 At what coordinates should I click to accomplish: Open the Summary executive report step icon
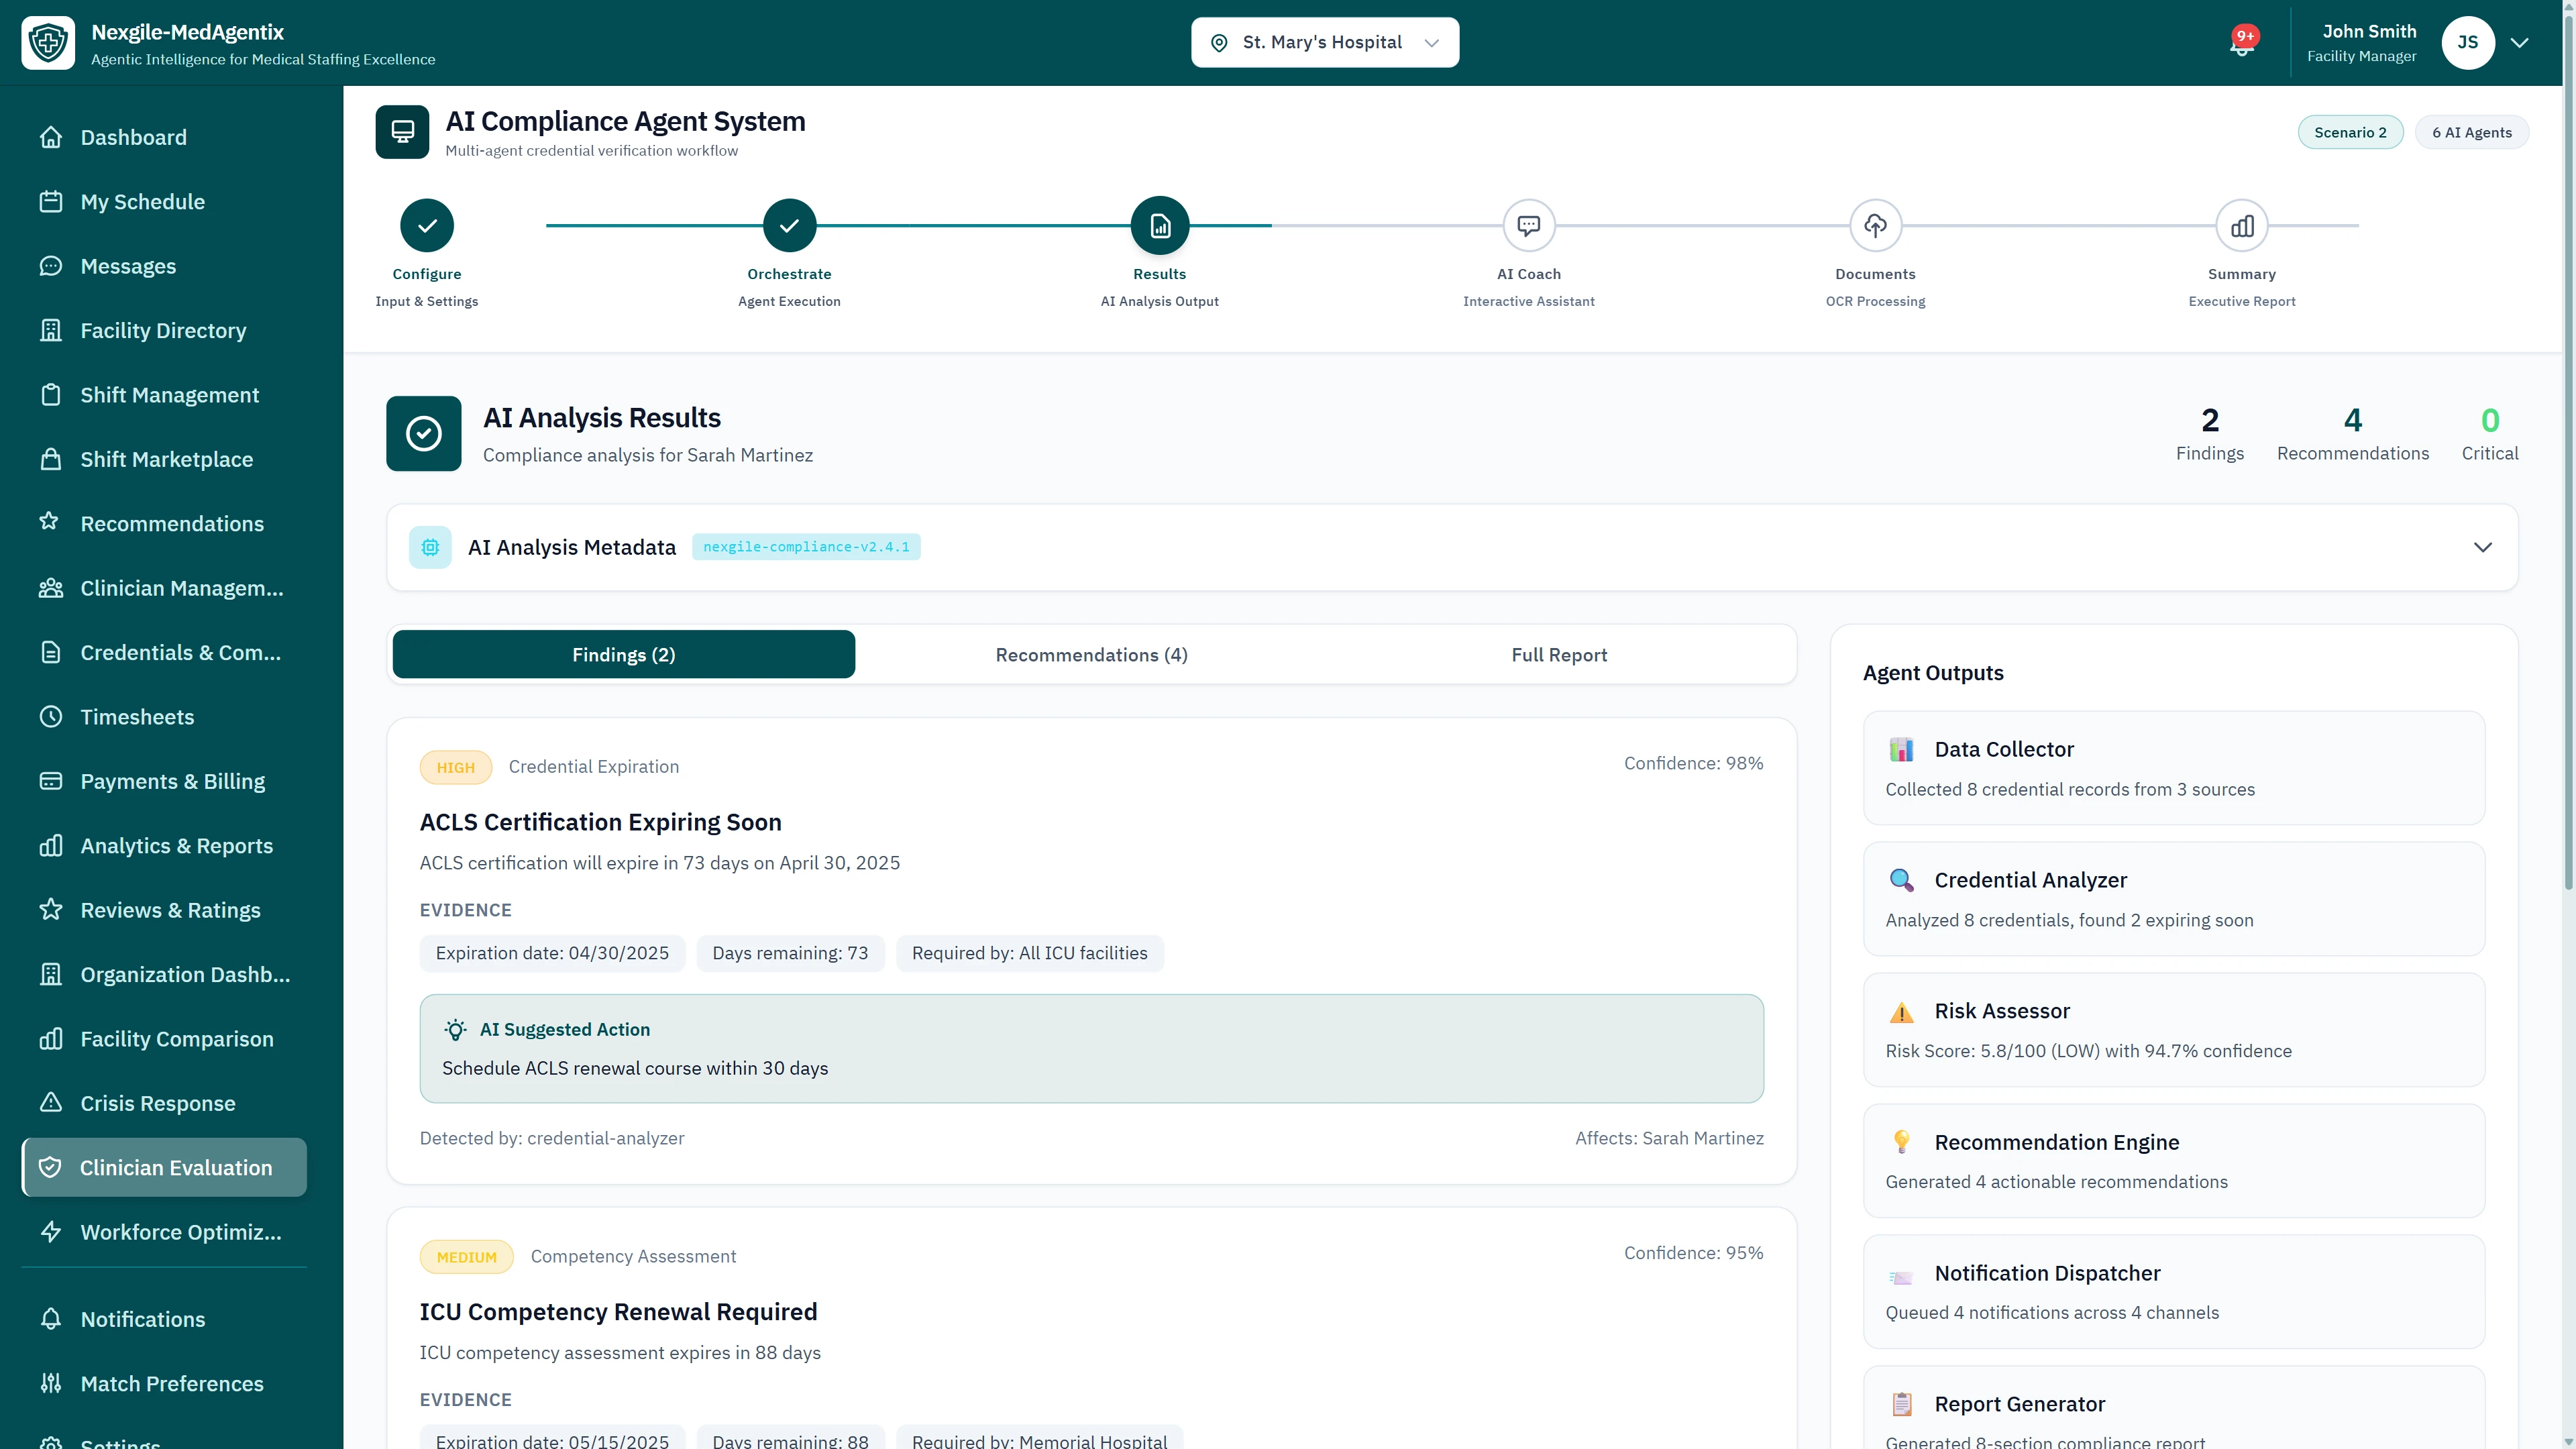point(2242,225)
